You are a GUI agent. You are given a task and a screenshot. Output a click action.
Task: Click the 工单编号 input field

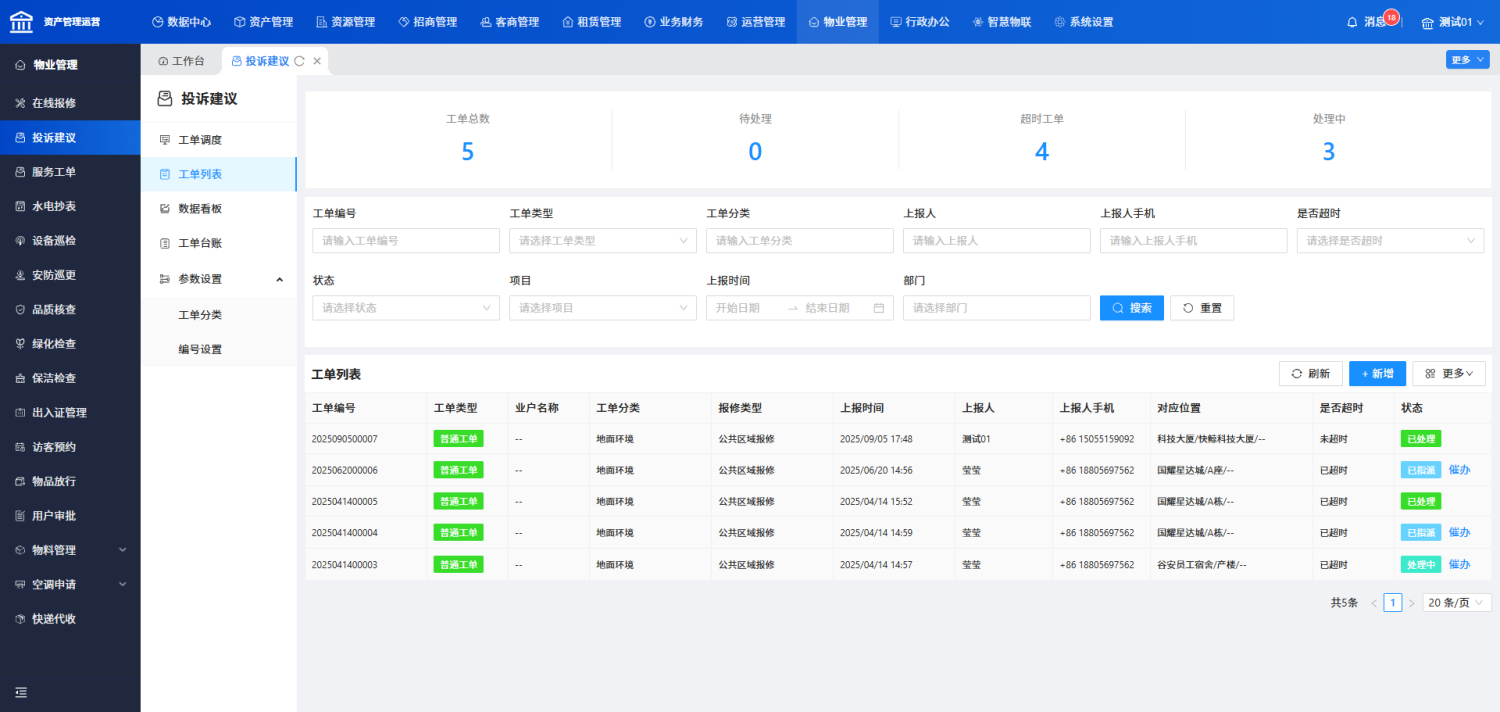(x=406, y=241)
